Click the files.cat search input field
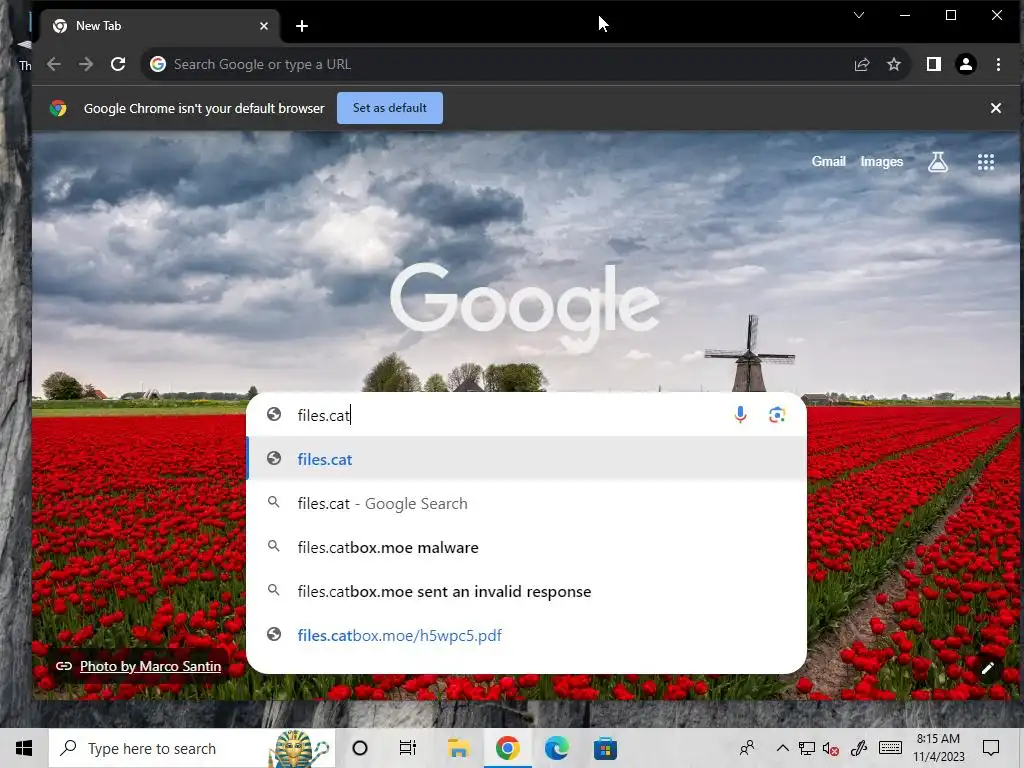1024x768 pixels. pos(509,415)
